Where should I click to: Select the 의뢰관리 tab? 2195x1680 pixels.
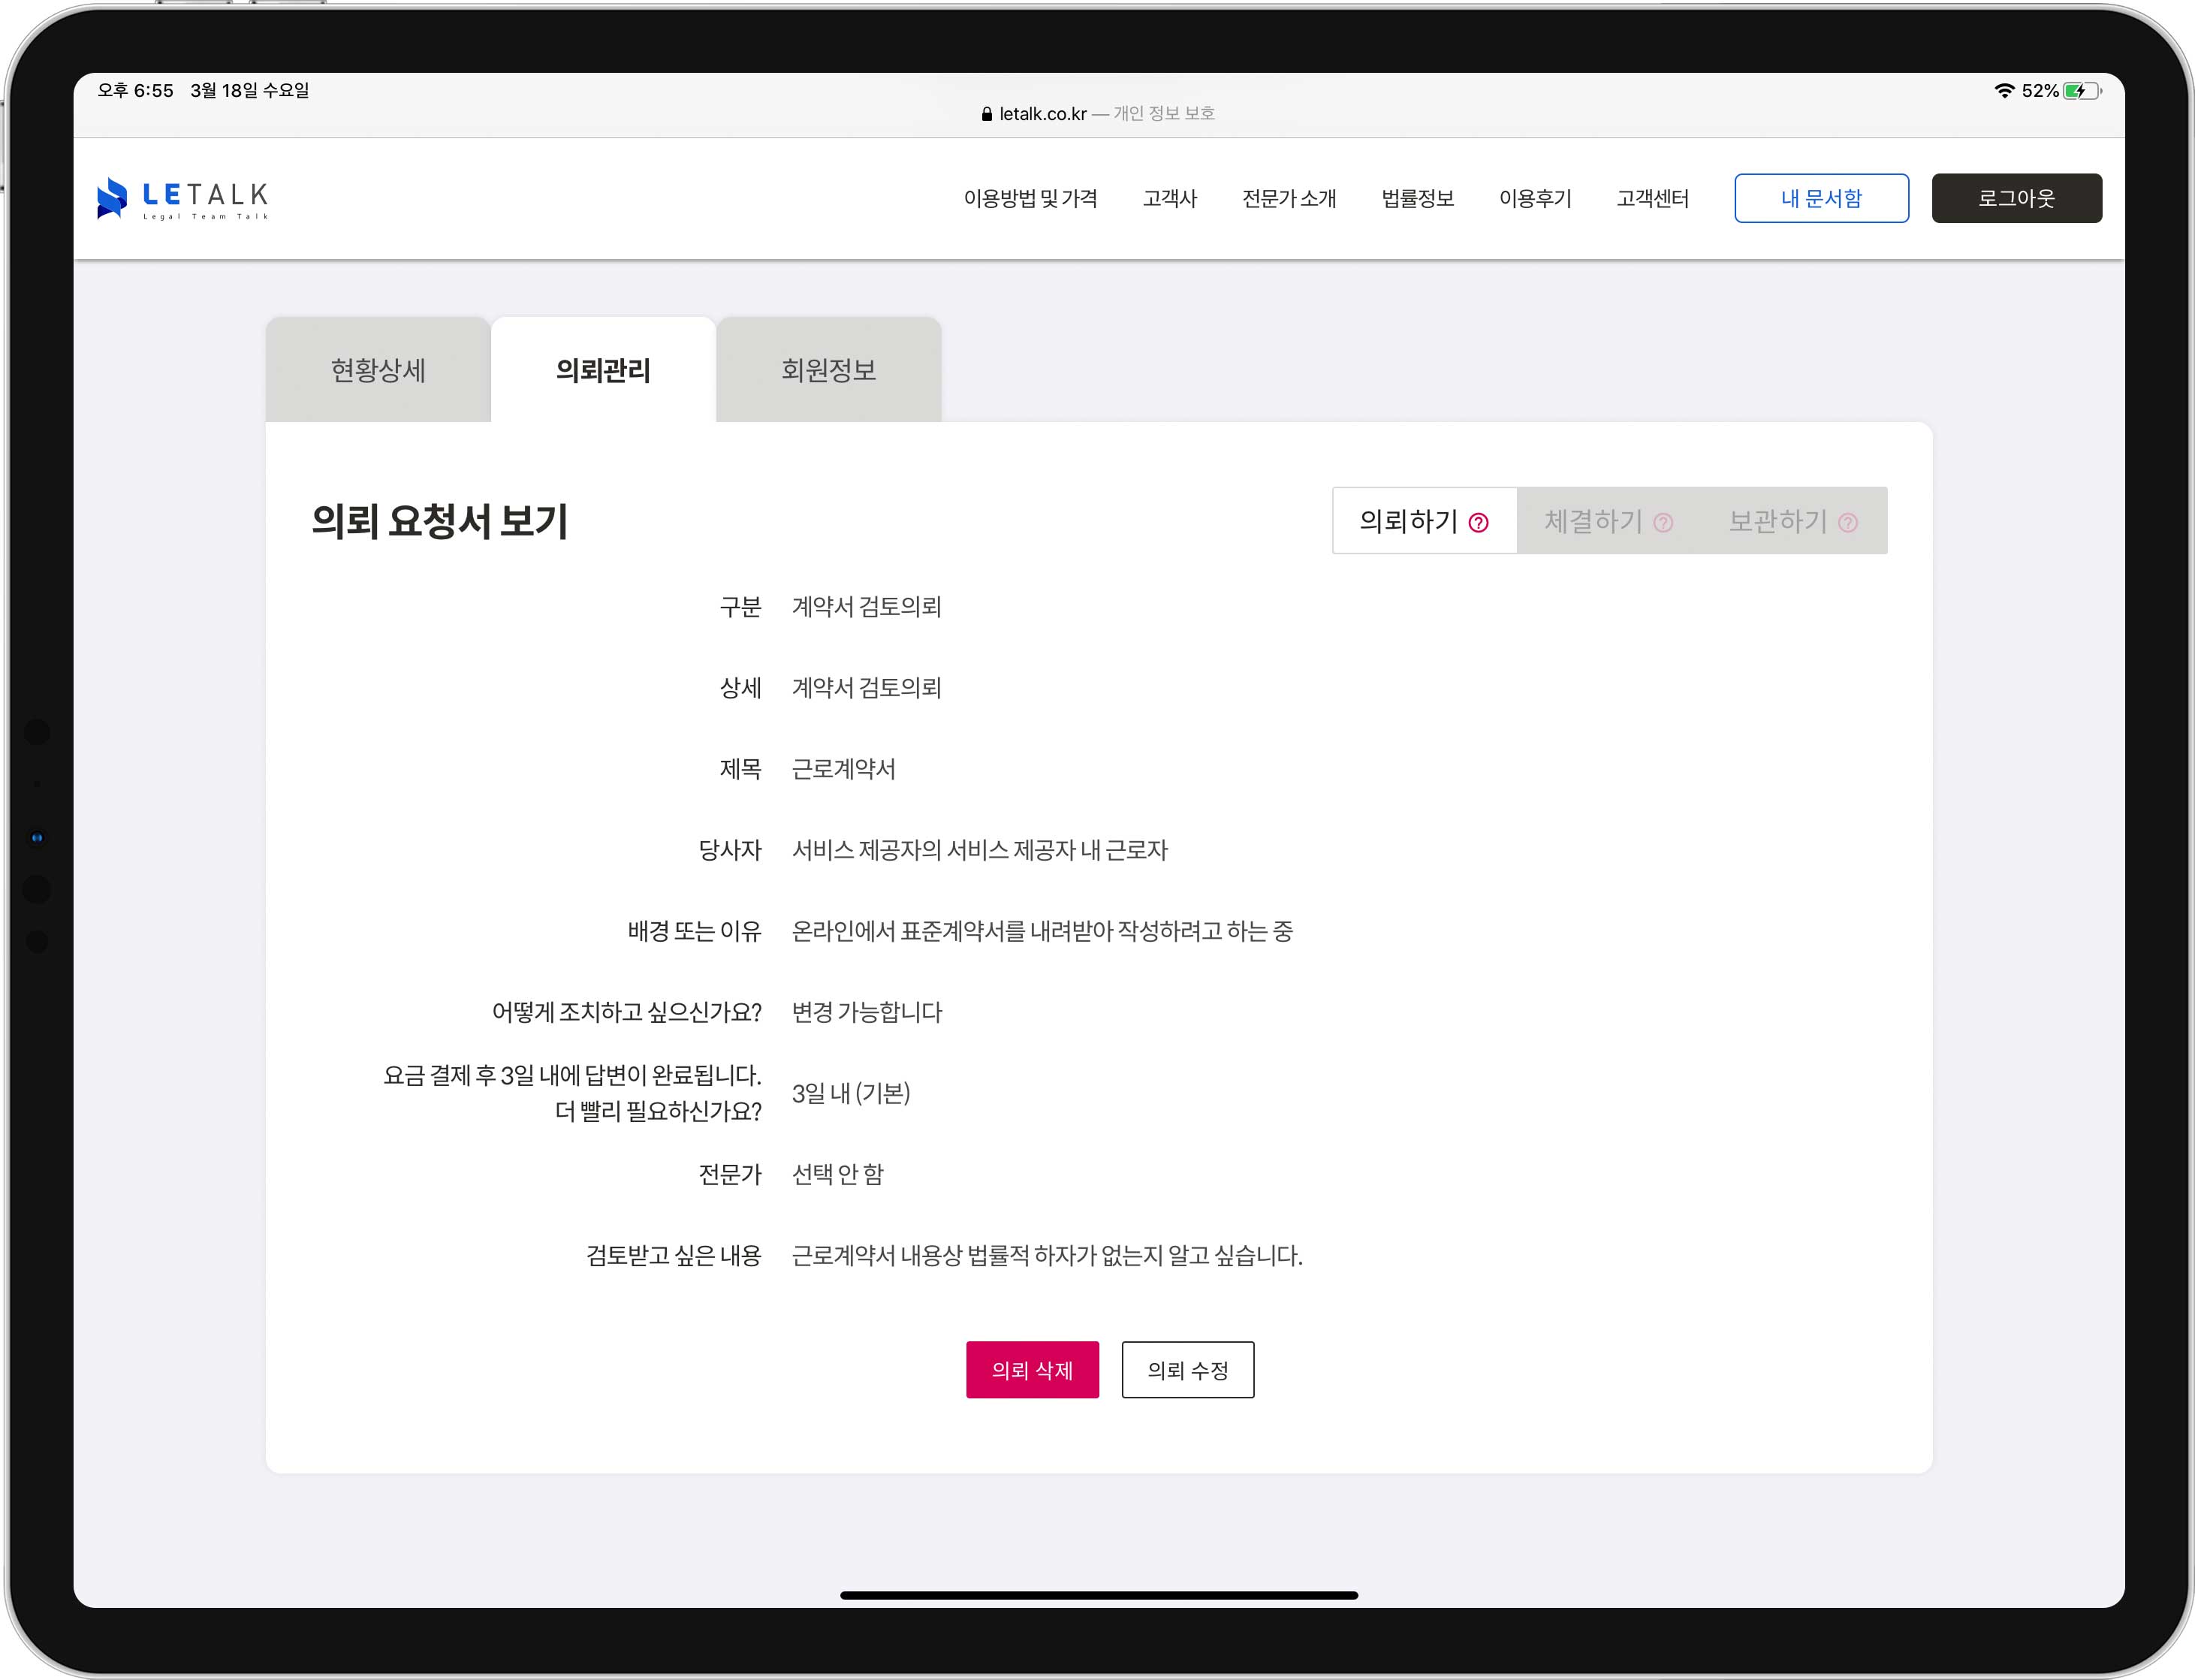[603, 370]
